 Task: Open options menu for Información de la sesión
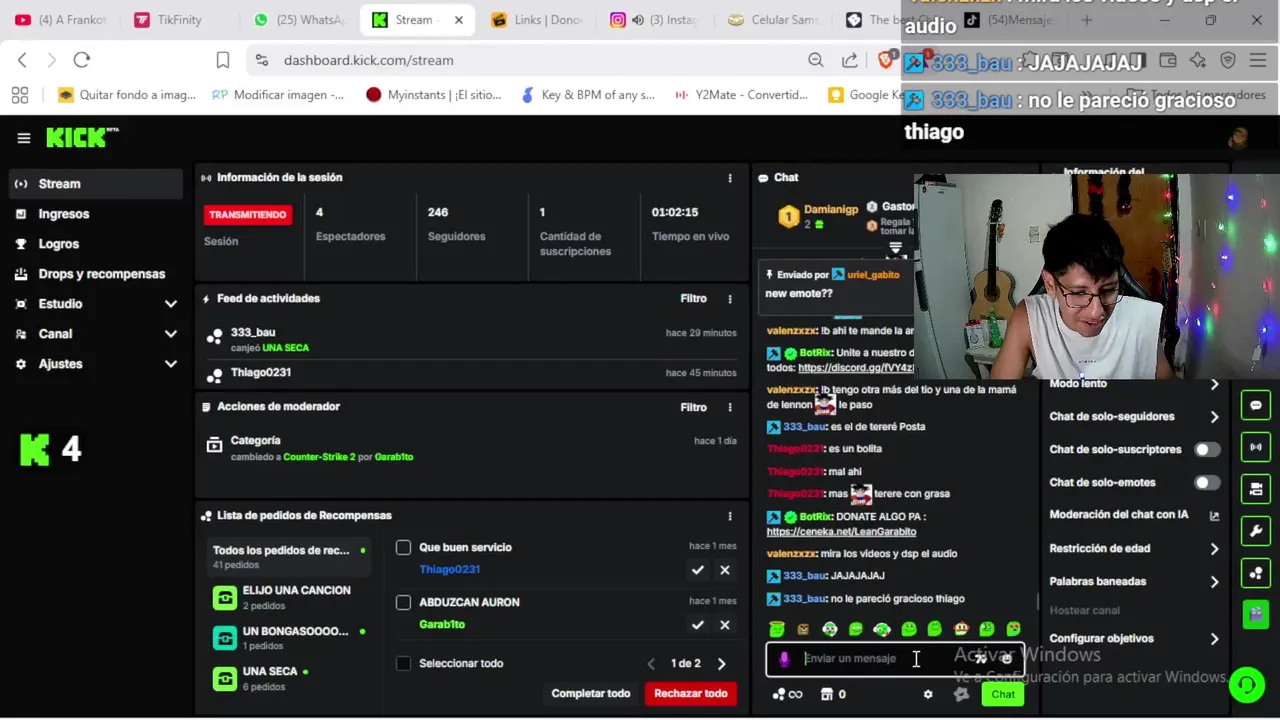[x=730, y=178]
